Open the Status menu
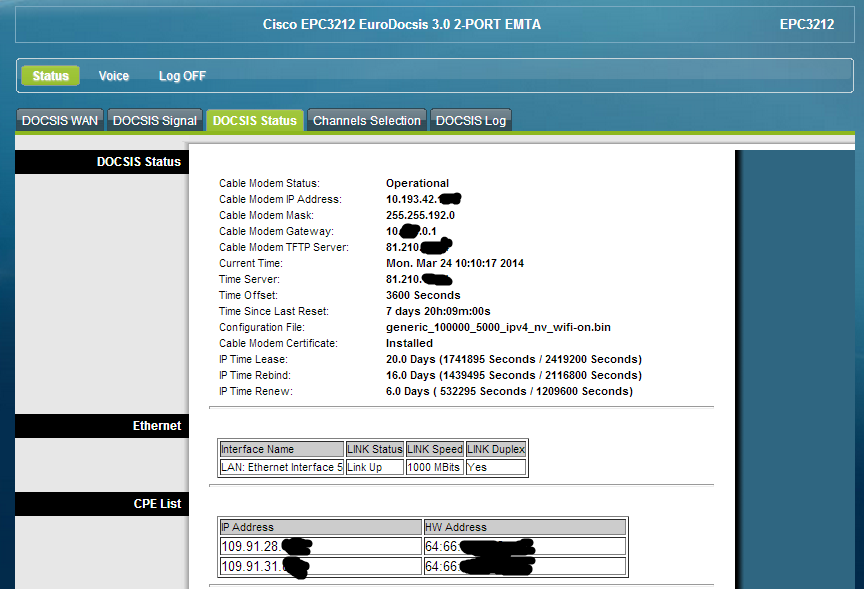This screenshot has width=864, height=589. click(x=50, y=76)
